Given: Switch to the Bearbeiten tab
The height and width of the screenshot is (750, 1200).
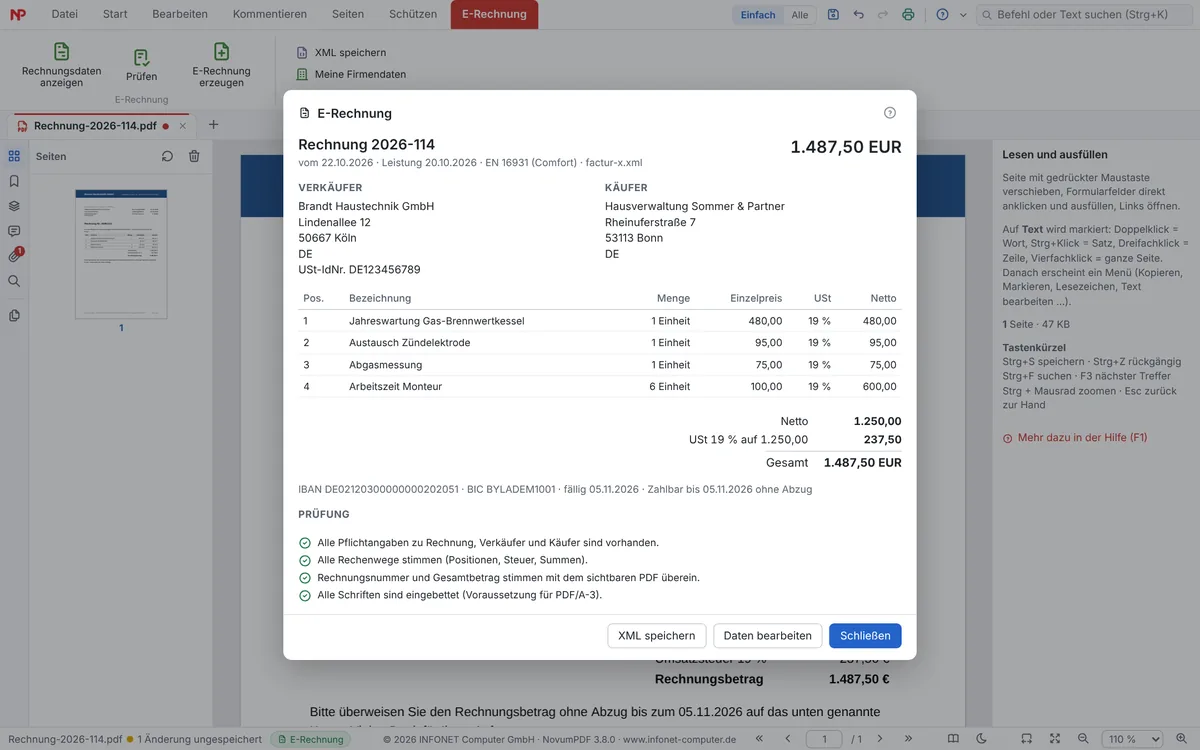Looking at the screenshot, I should [x=180, y=14].
